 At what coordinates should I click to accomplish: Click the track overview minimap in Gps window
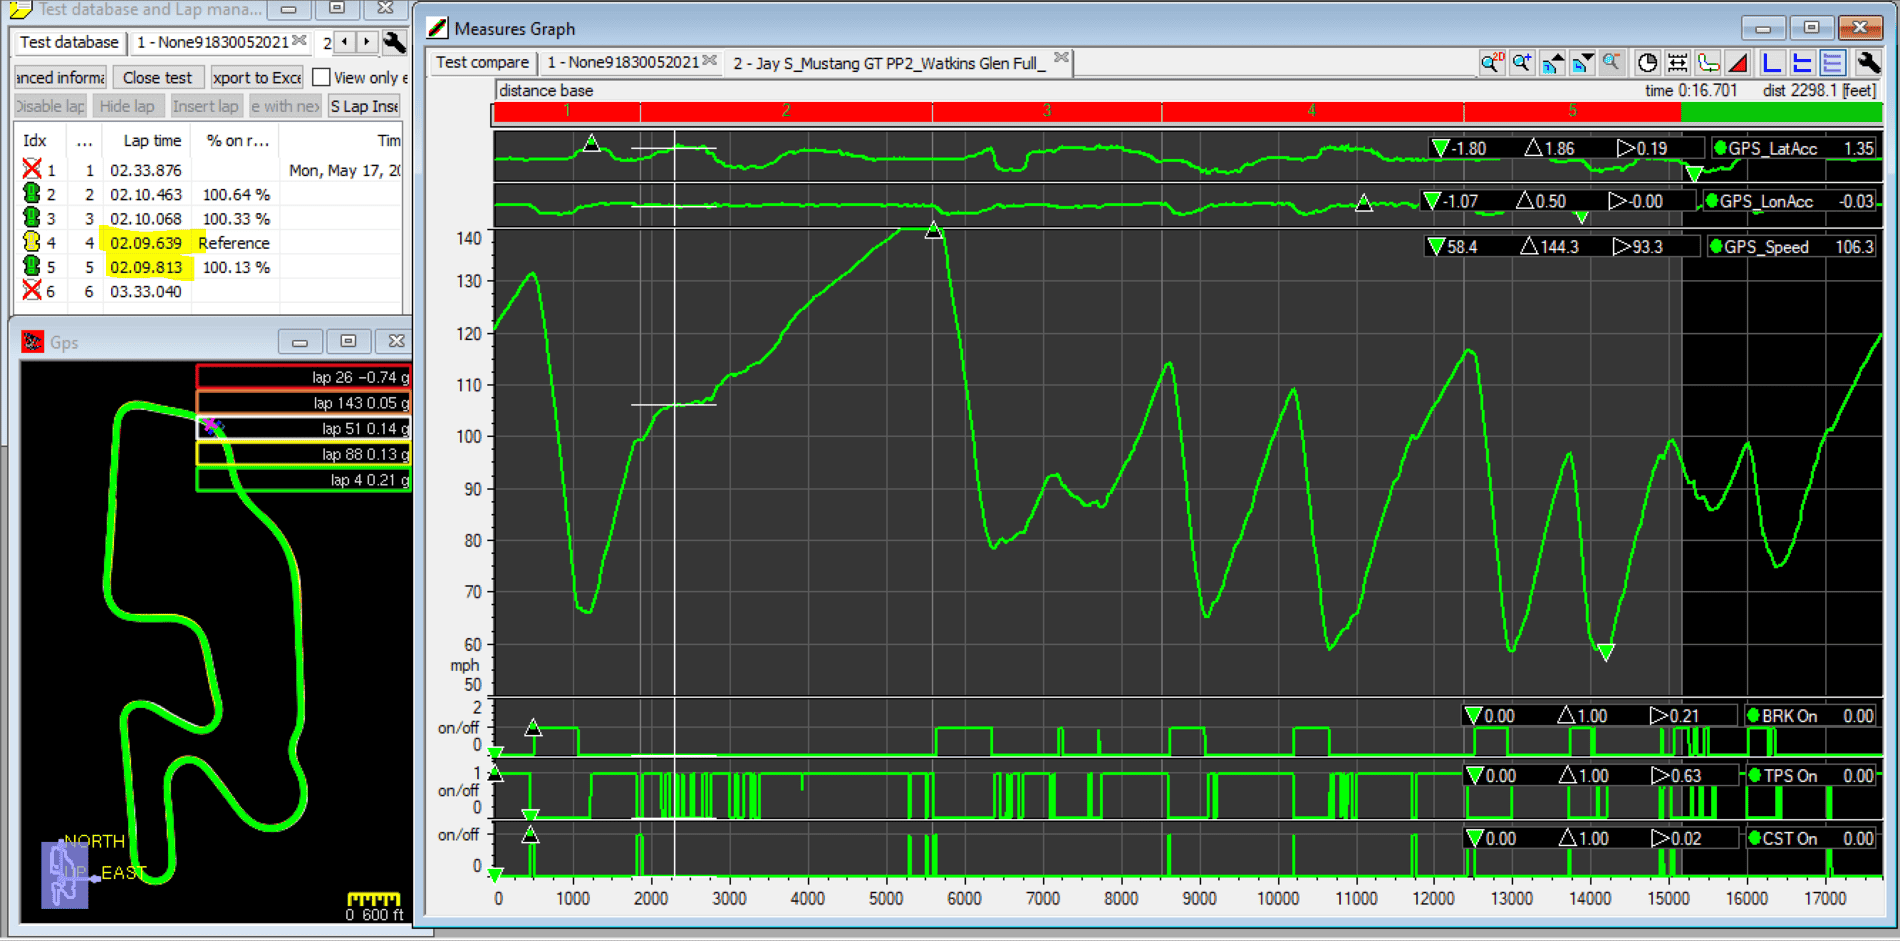tap(65, 874)
